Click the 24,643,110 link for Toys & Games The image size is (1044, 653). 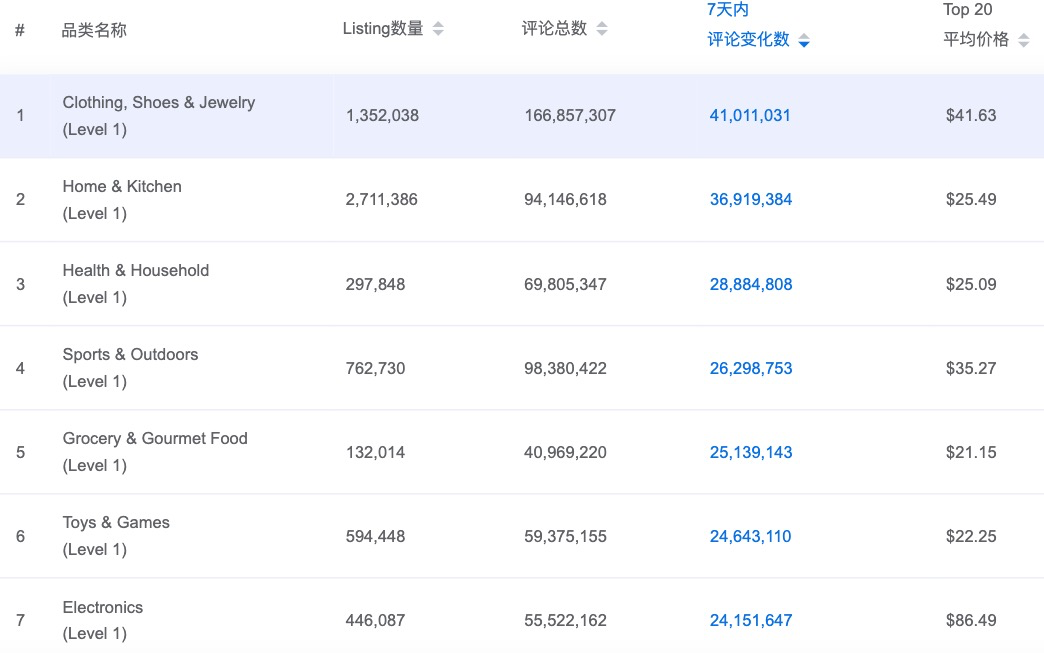pyautogui.click(x=750, y=536)
